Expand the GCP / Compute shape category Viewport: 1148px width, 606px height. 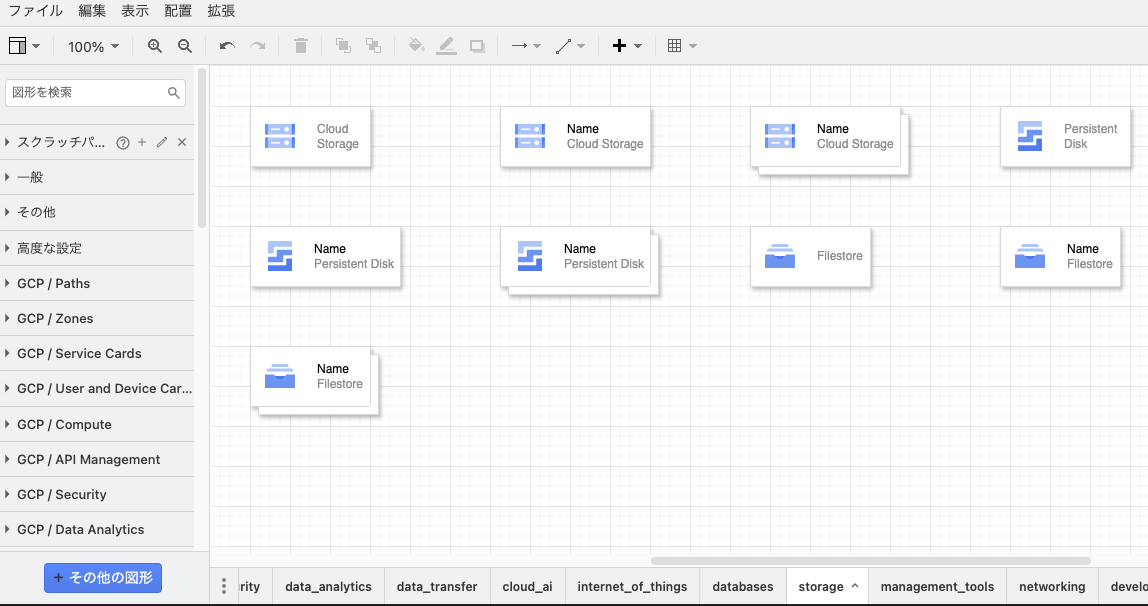click(64, 424)
